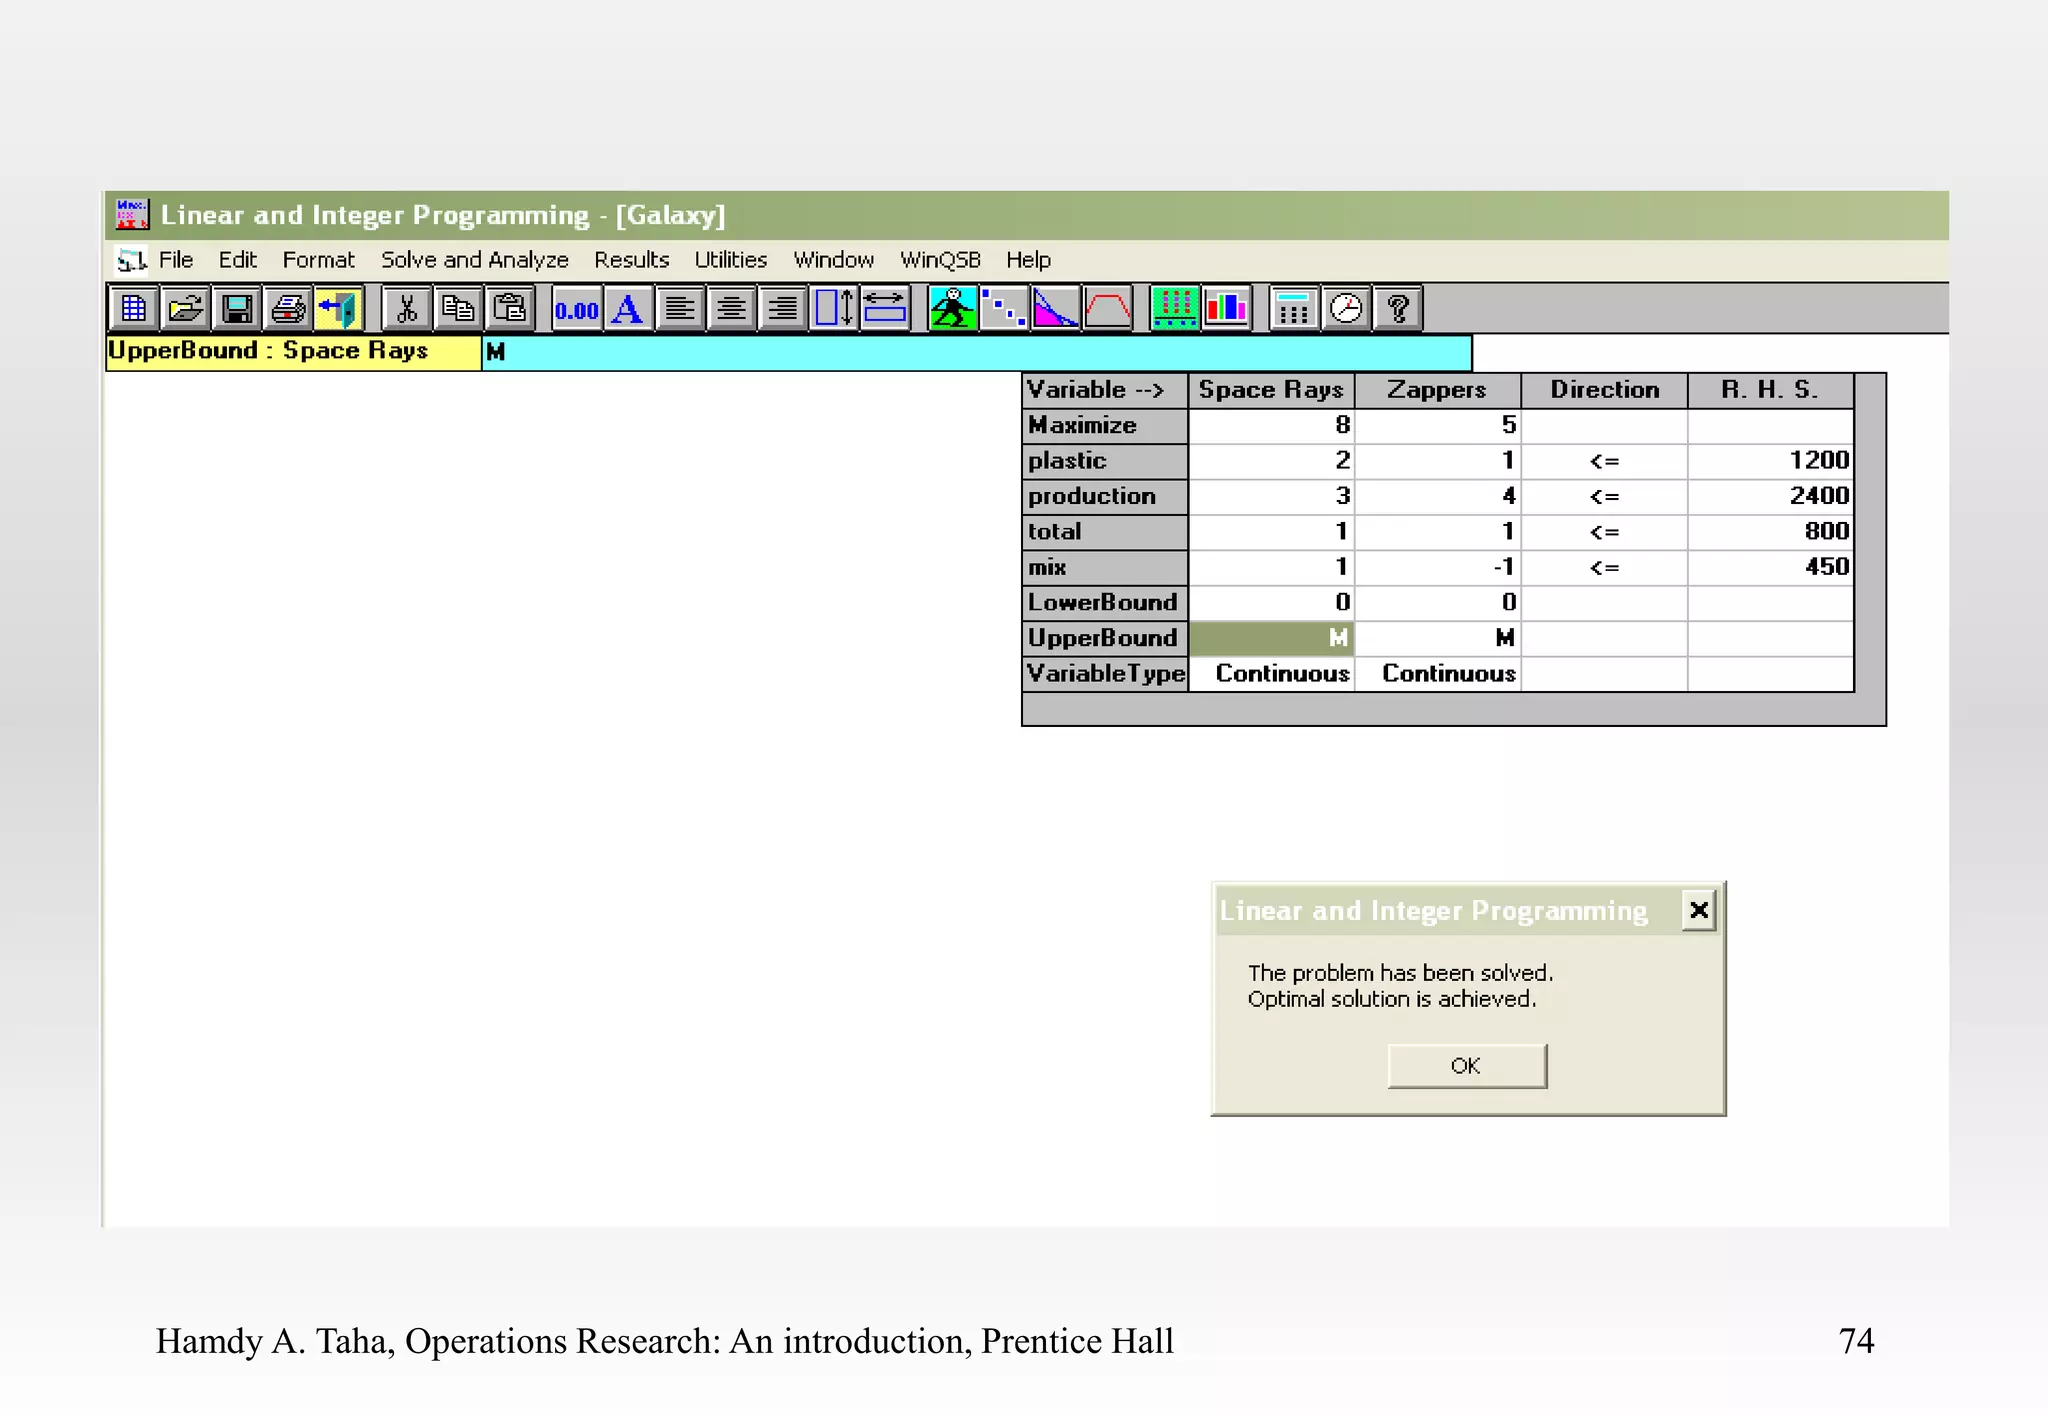Click the Font letter A icon

pos(628,309)
